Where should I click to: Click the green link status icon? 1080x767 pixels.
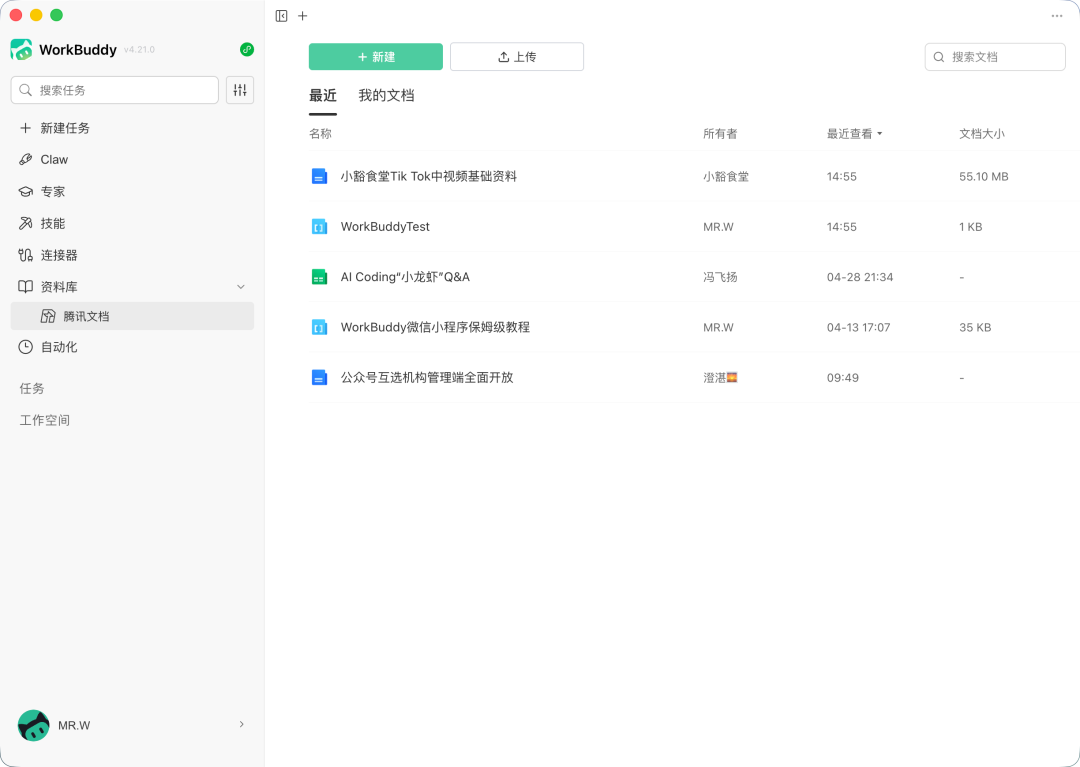247,50
